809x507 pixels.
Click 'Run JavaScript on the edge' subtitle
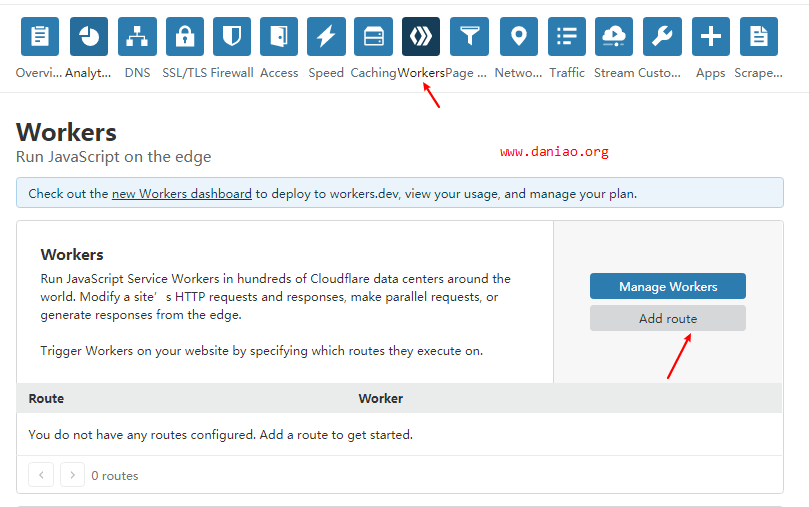114,157
